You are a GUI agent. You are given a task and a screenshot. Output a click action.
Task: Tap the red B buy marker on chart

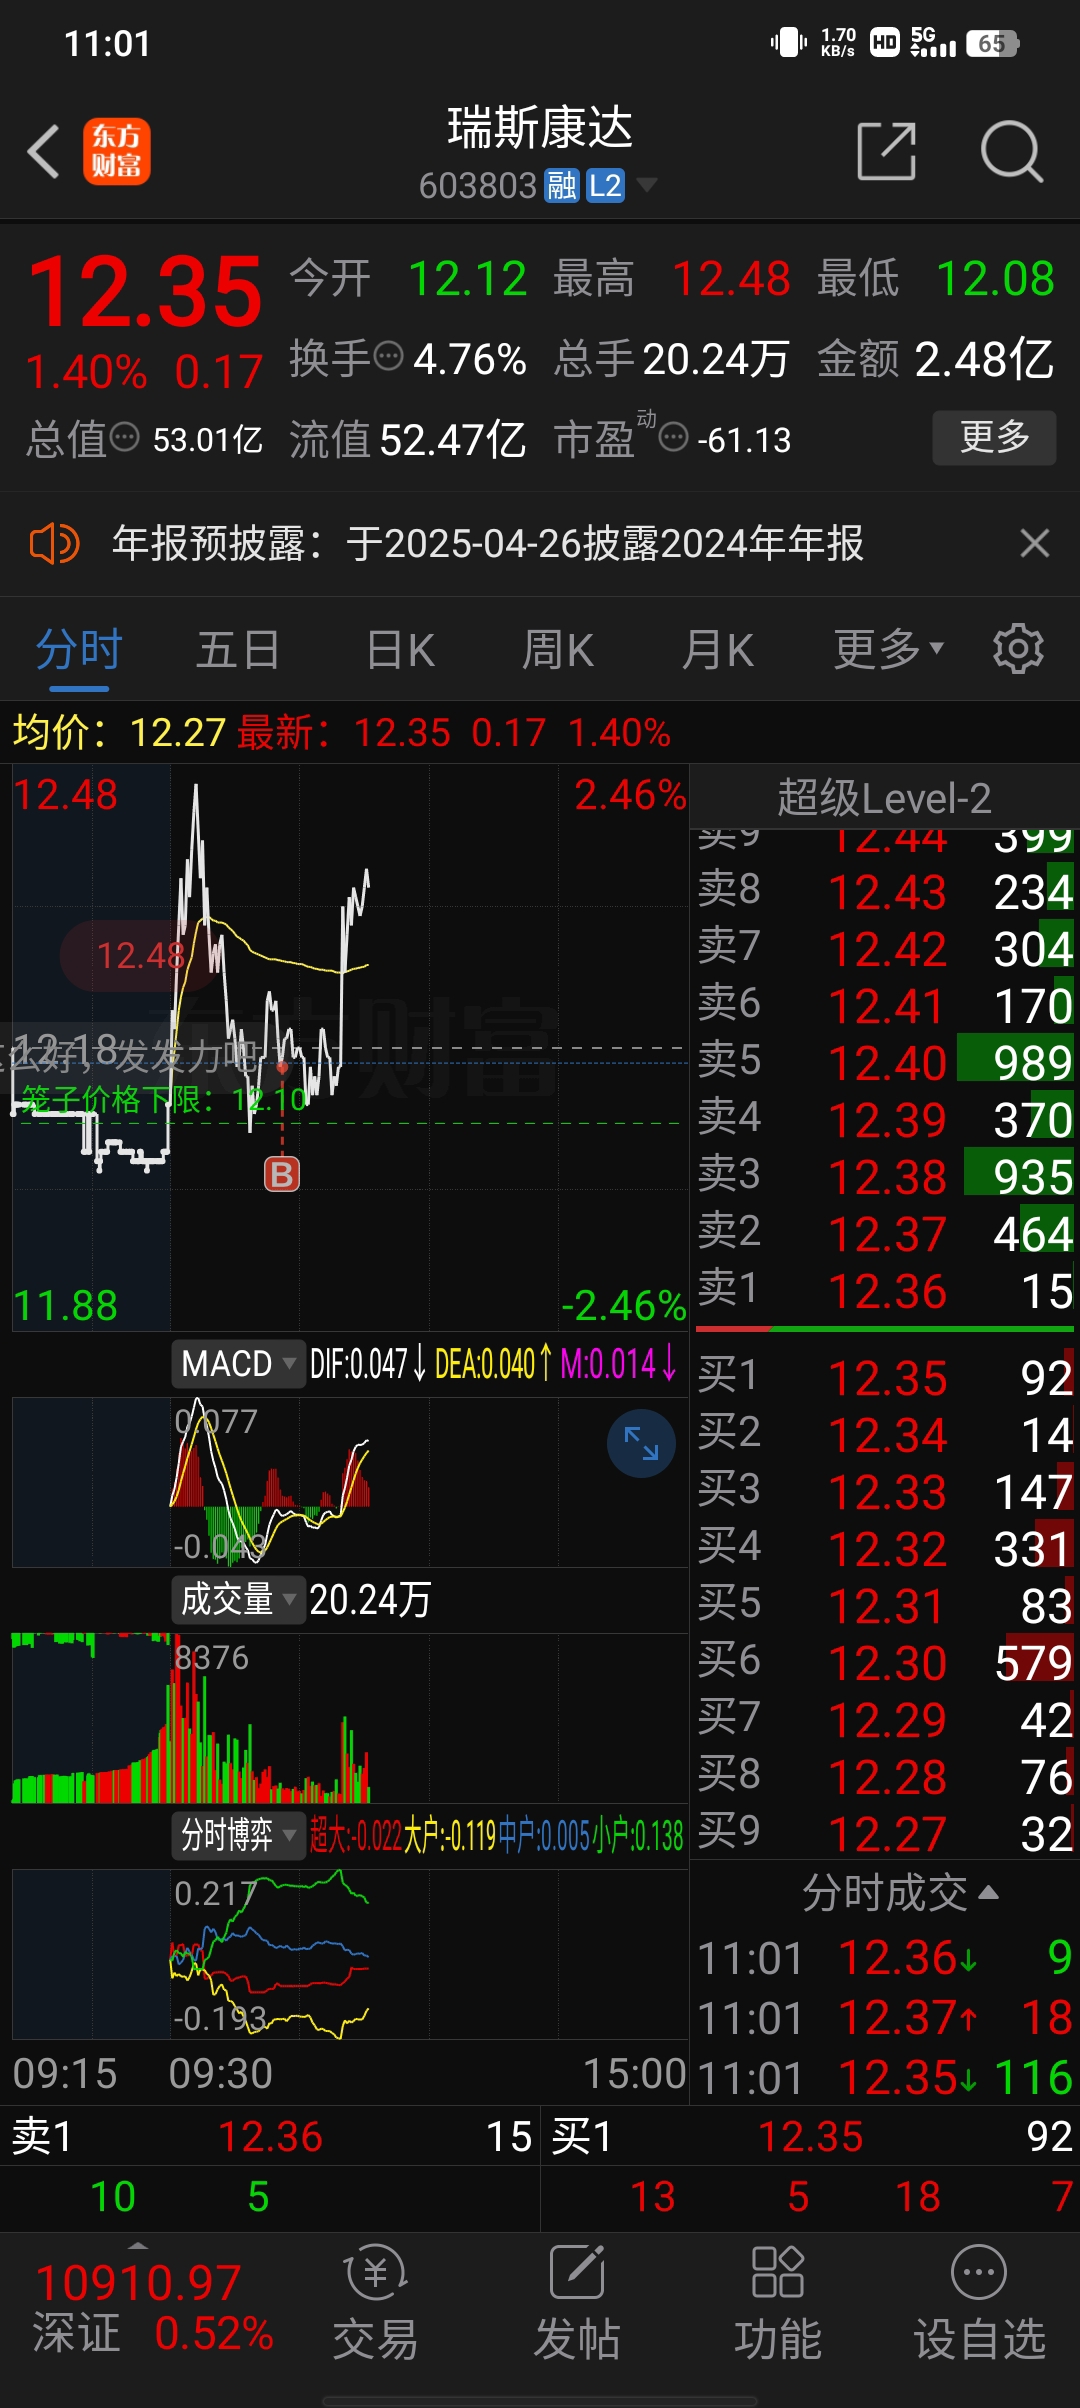(x=282, y=1174)
